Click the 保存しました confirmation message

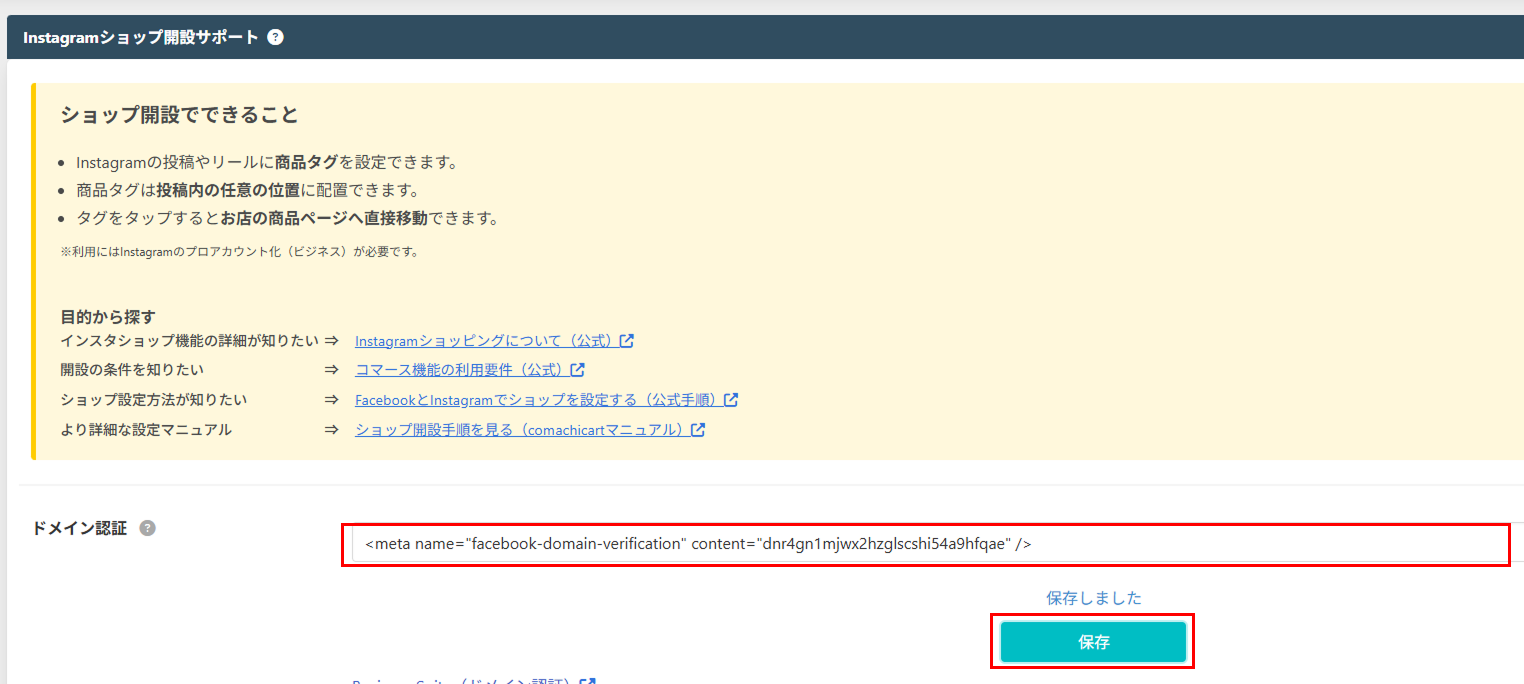pos(1094,598)
